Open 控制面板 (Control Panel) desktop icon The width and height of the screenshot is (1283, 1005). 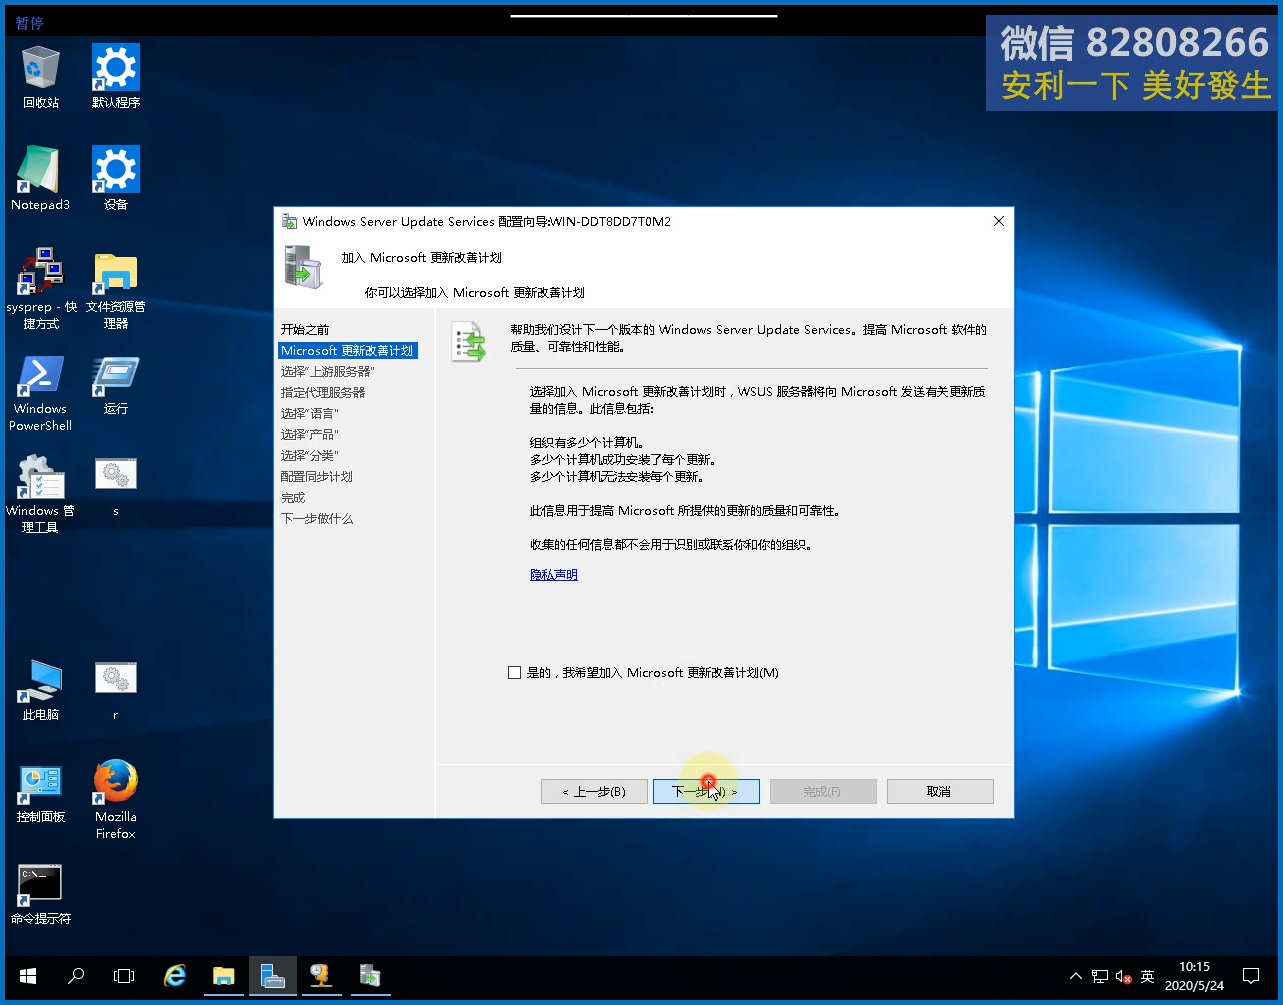[x=40, y=792]
